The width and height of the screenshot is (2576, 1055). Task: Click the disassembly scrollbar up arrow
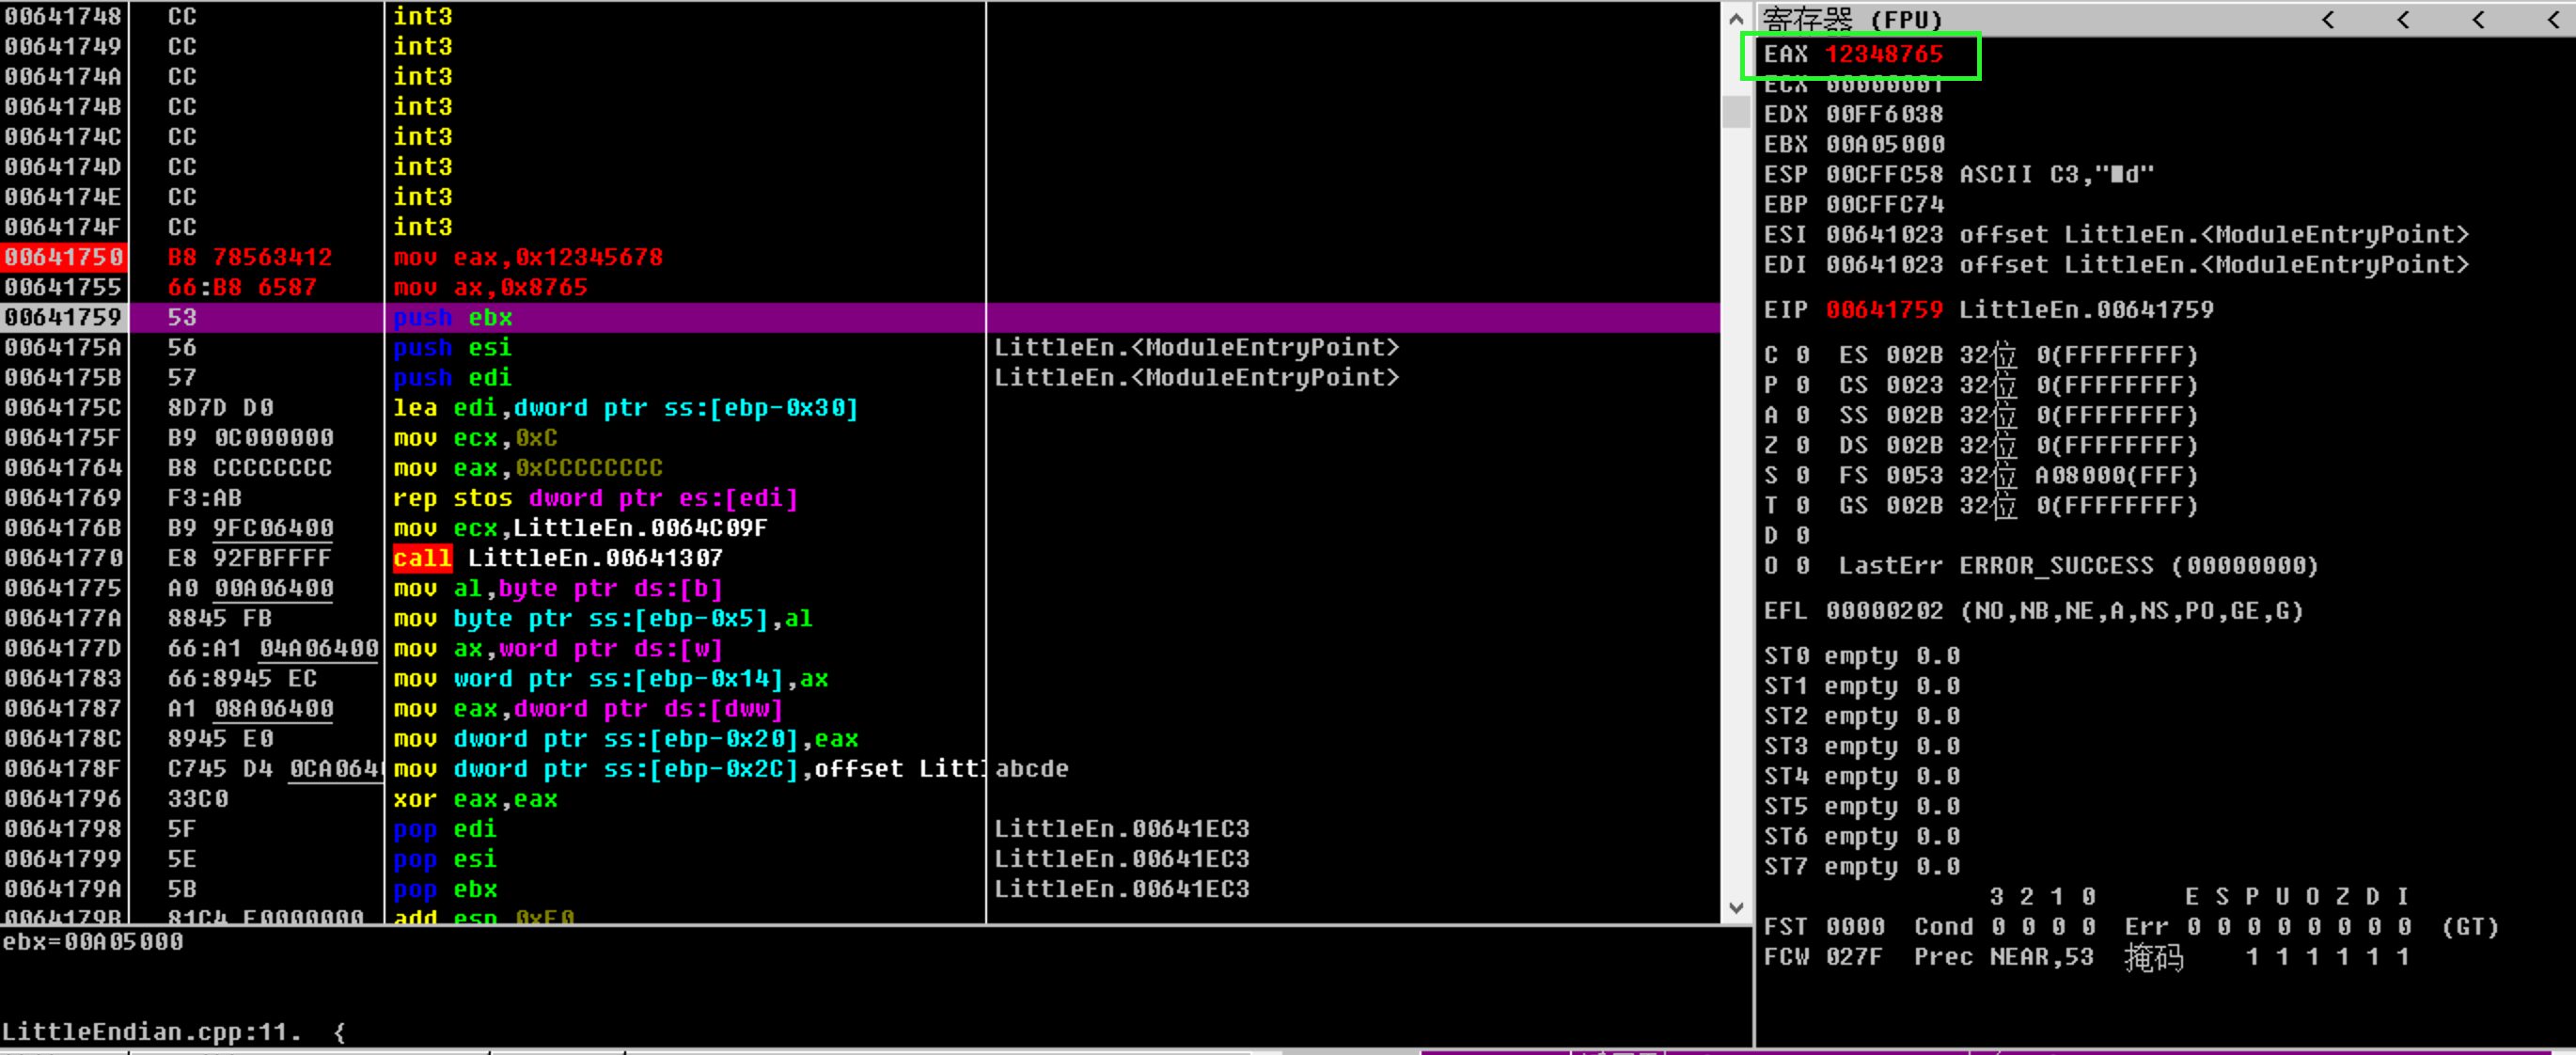pos(1736,18)
